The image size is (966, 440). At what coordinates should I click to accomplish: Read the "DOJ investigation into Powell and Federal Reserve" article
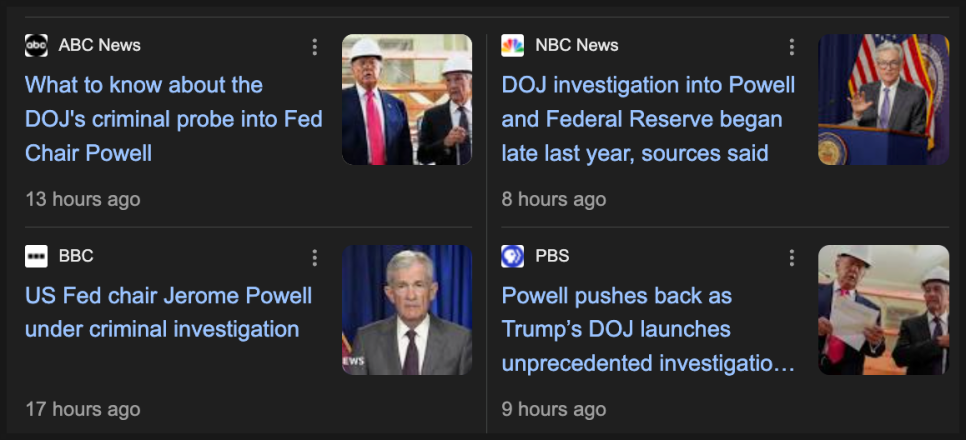coord(648,119)
